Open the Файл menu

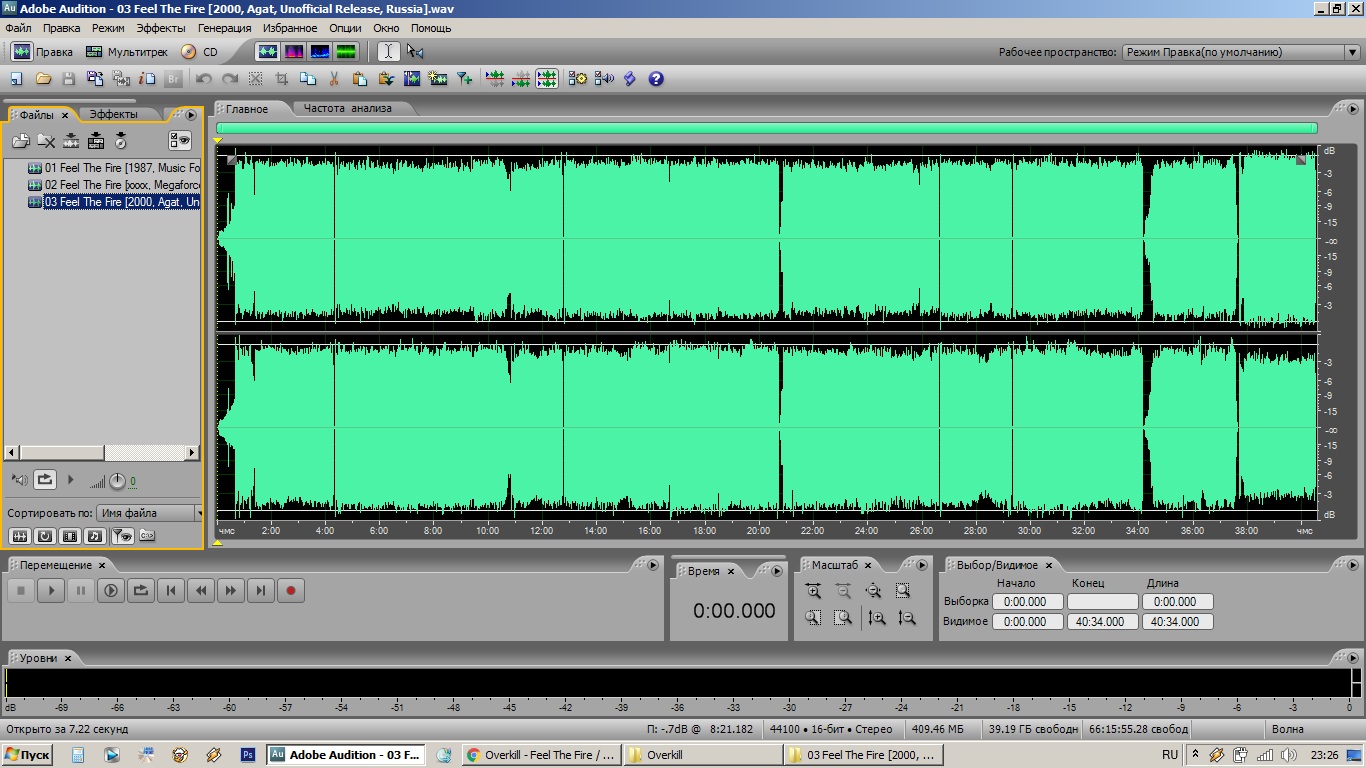pyautogui.click(x=18, y=28)
